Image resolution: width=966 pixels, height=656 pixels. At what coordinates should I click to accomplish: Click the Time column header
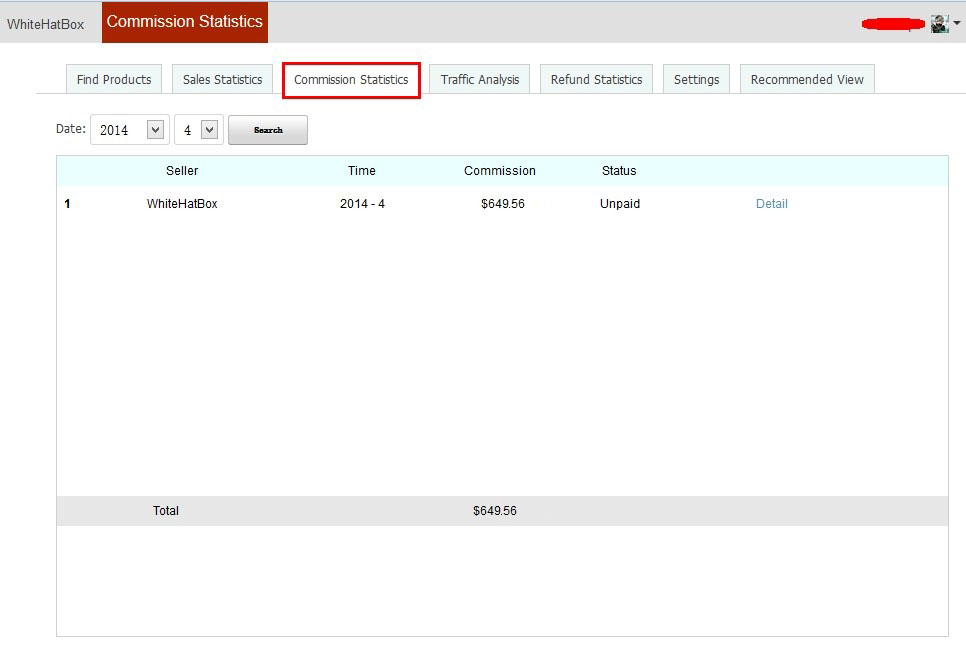click(361, 171)
